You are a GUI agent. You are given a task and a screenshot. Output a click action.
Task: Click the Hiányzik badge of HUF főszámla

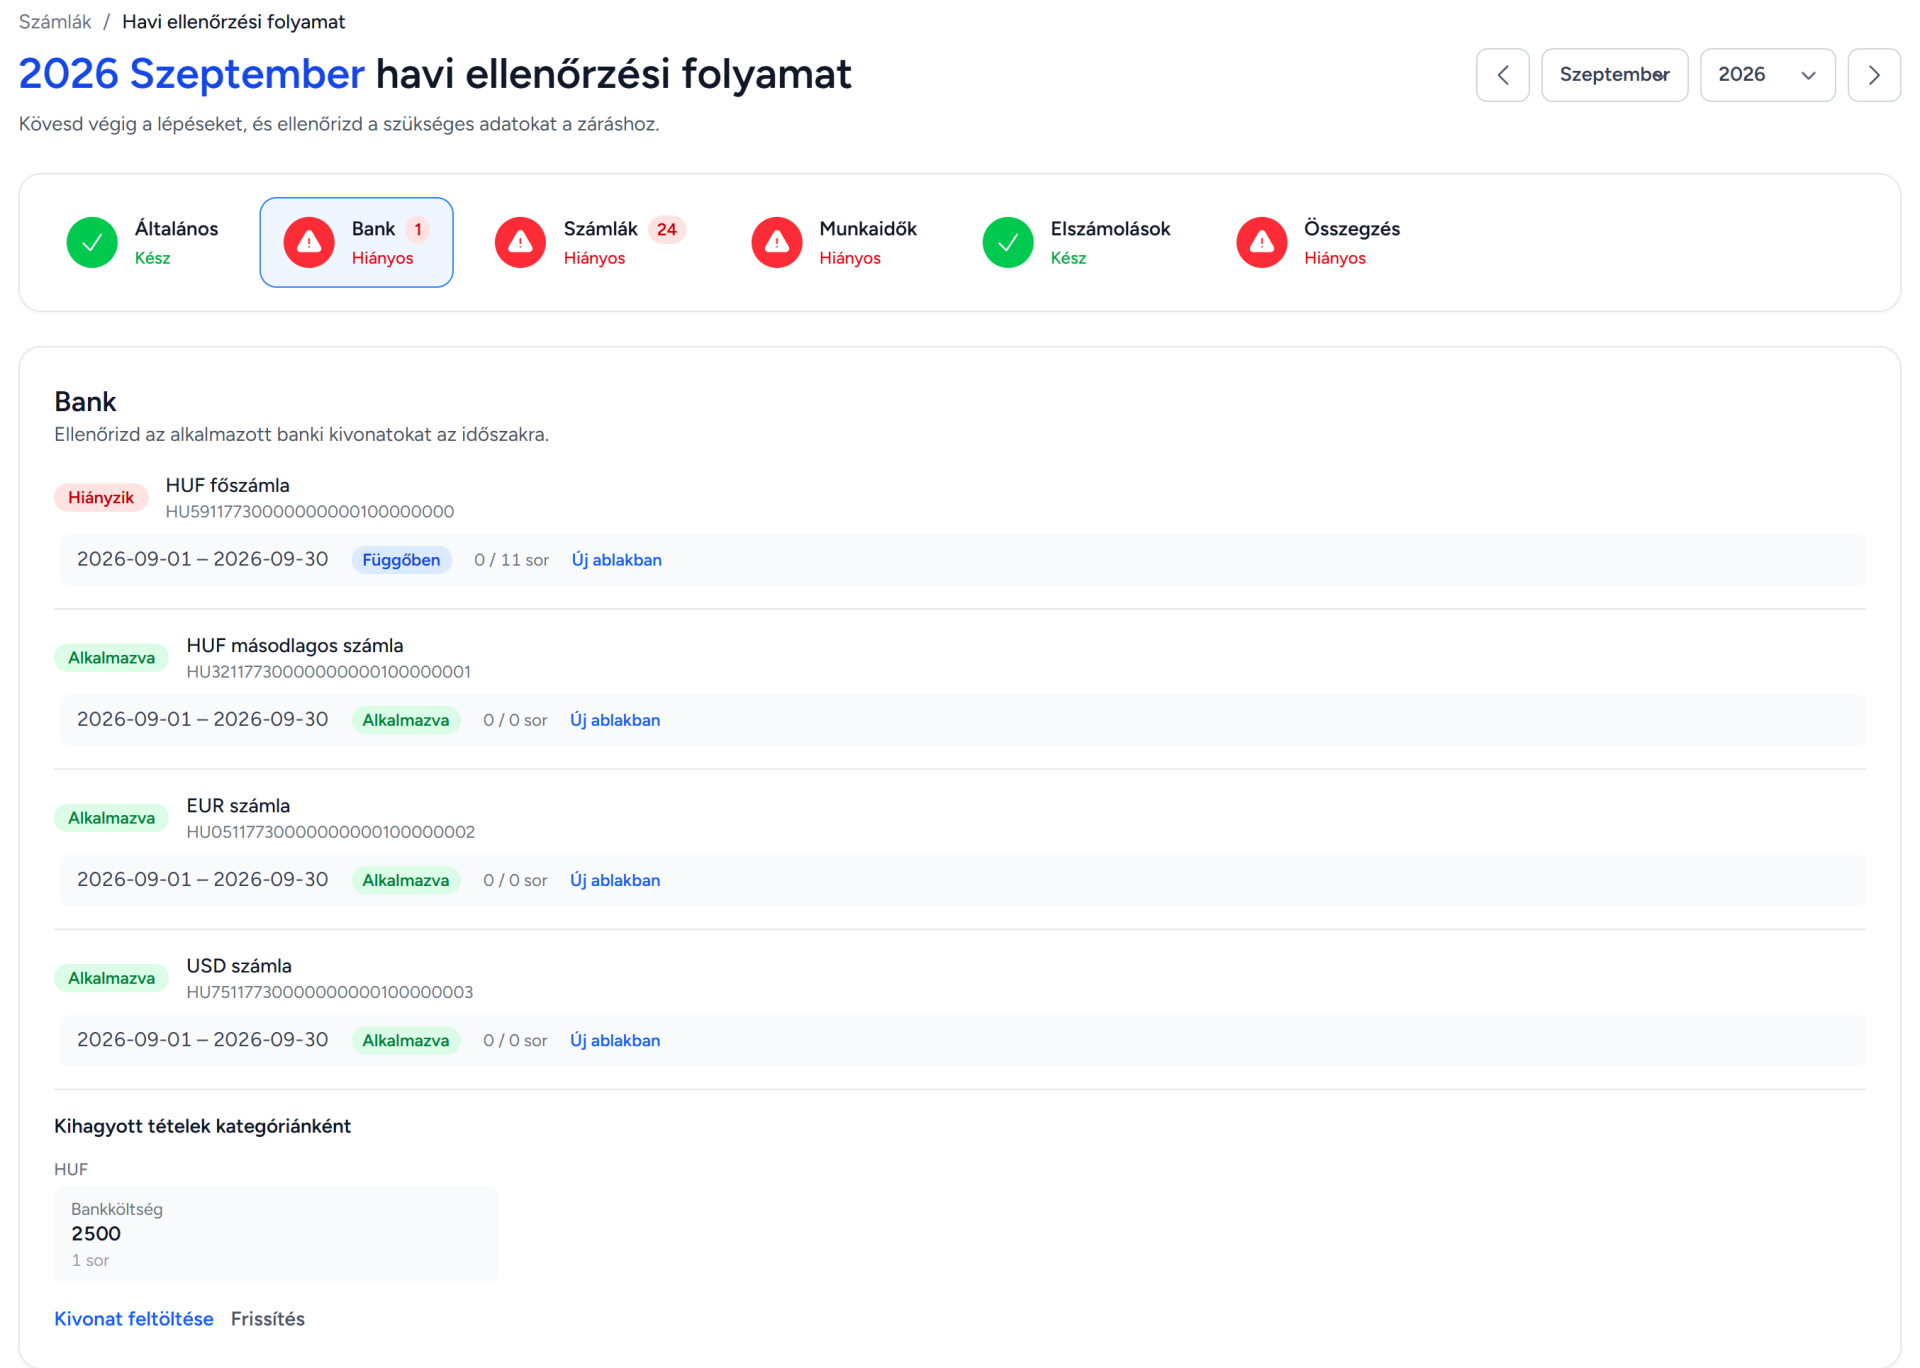coord(101,498)
